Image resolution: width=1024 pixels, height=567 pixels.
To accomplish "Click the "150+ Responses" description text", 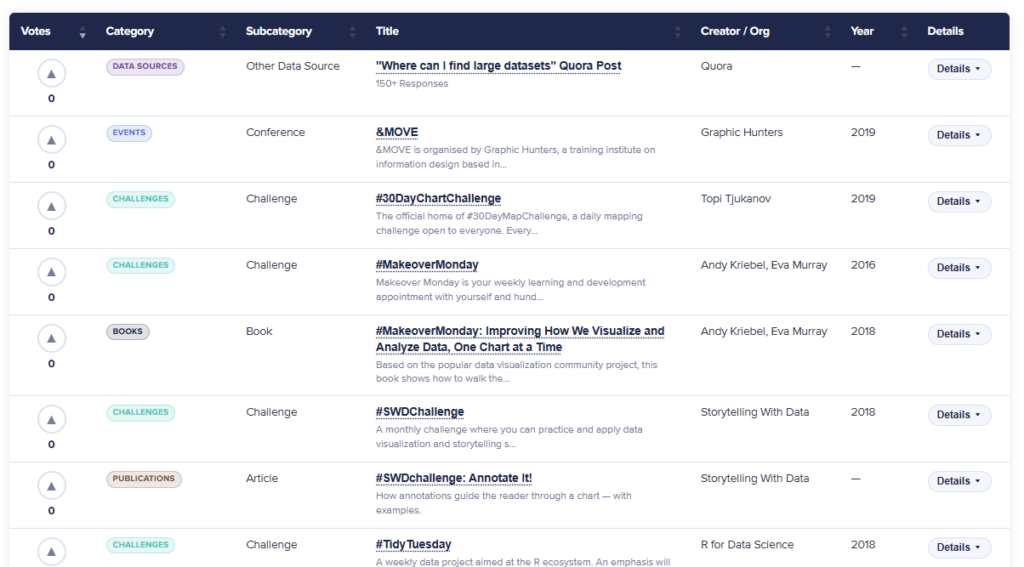I will tap(411, 84).
